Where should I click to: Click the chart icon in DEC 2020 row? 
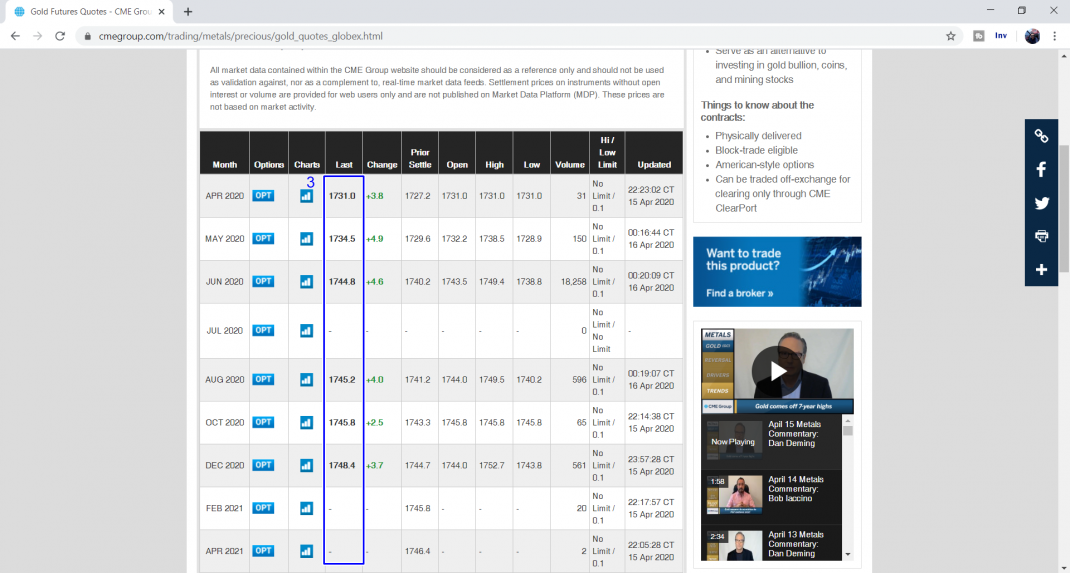click(306, 465)
